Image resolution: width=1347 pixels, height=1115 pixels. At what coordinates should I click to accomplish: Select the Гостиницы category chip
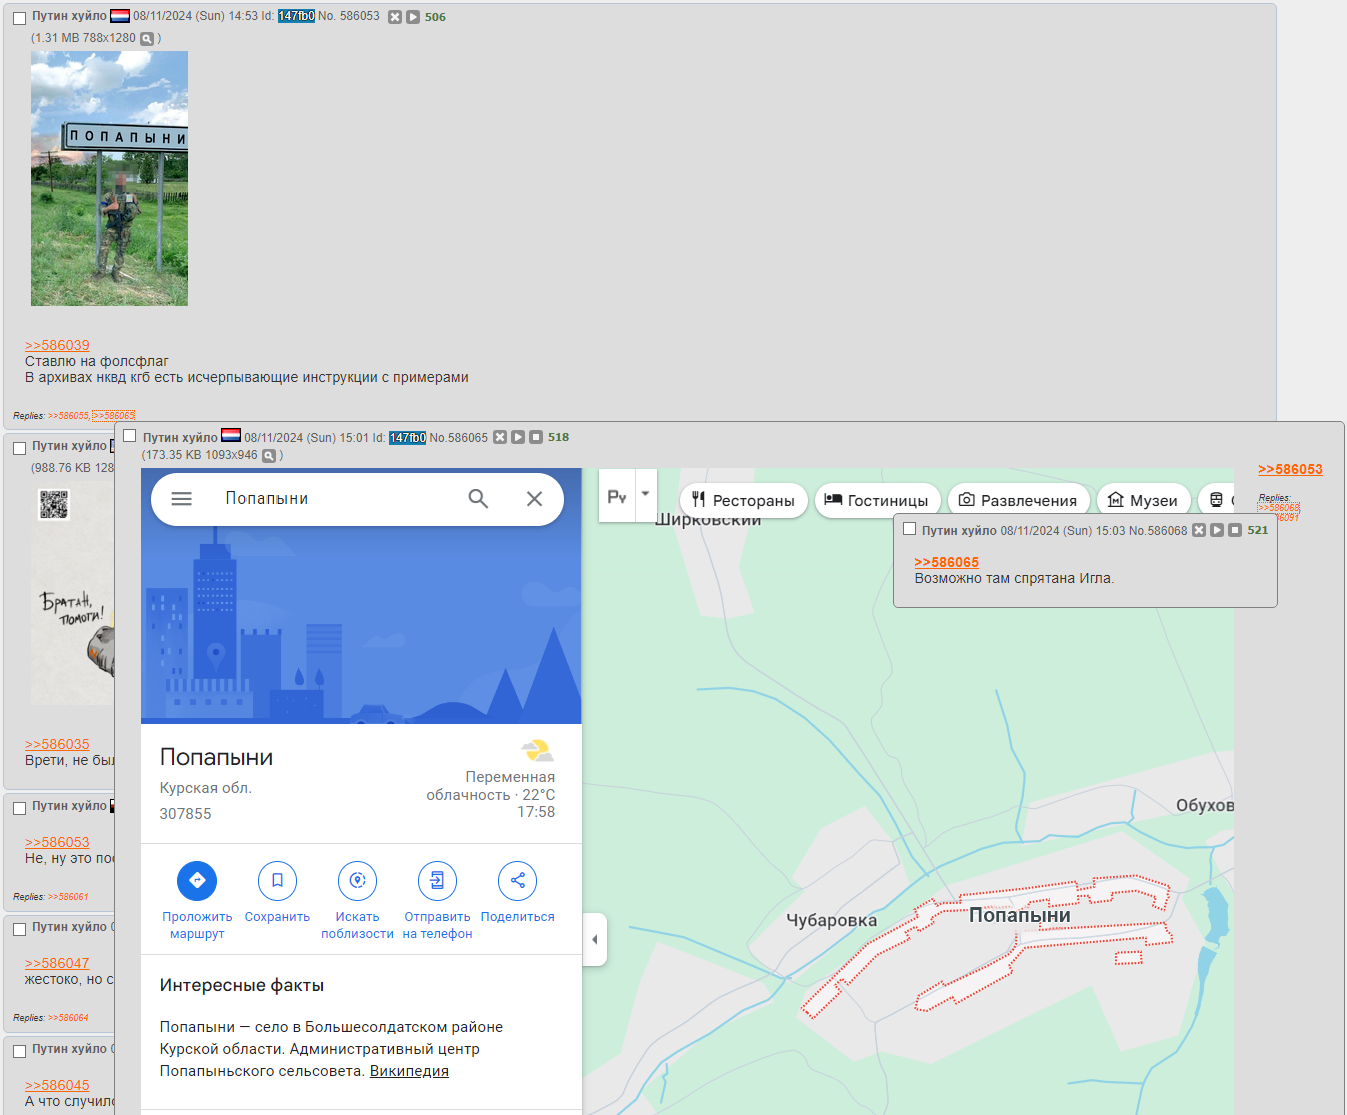tap(877, 501)
